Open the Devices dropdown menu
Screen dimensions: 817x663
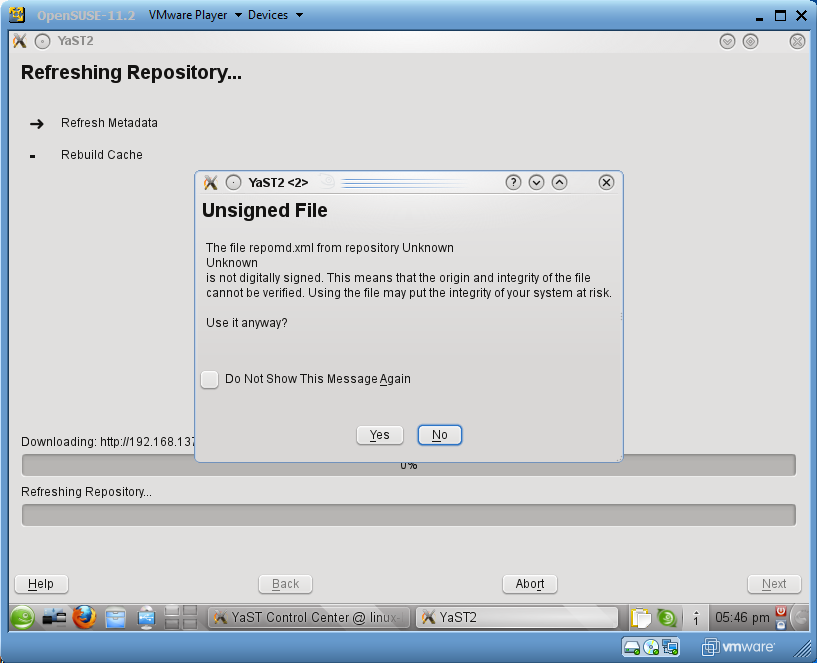point(275,15)
